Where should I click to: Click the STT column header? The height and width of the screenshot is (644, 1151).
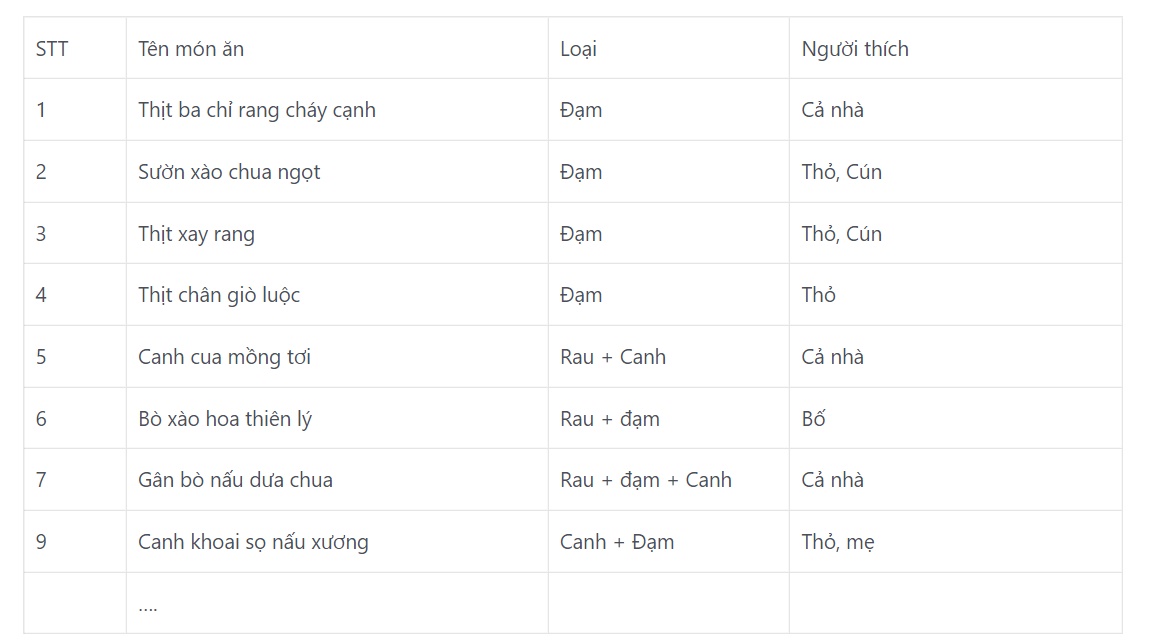click(x=75, y=48)
